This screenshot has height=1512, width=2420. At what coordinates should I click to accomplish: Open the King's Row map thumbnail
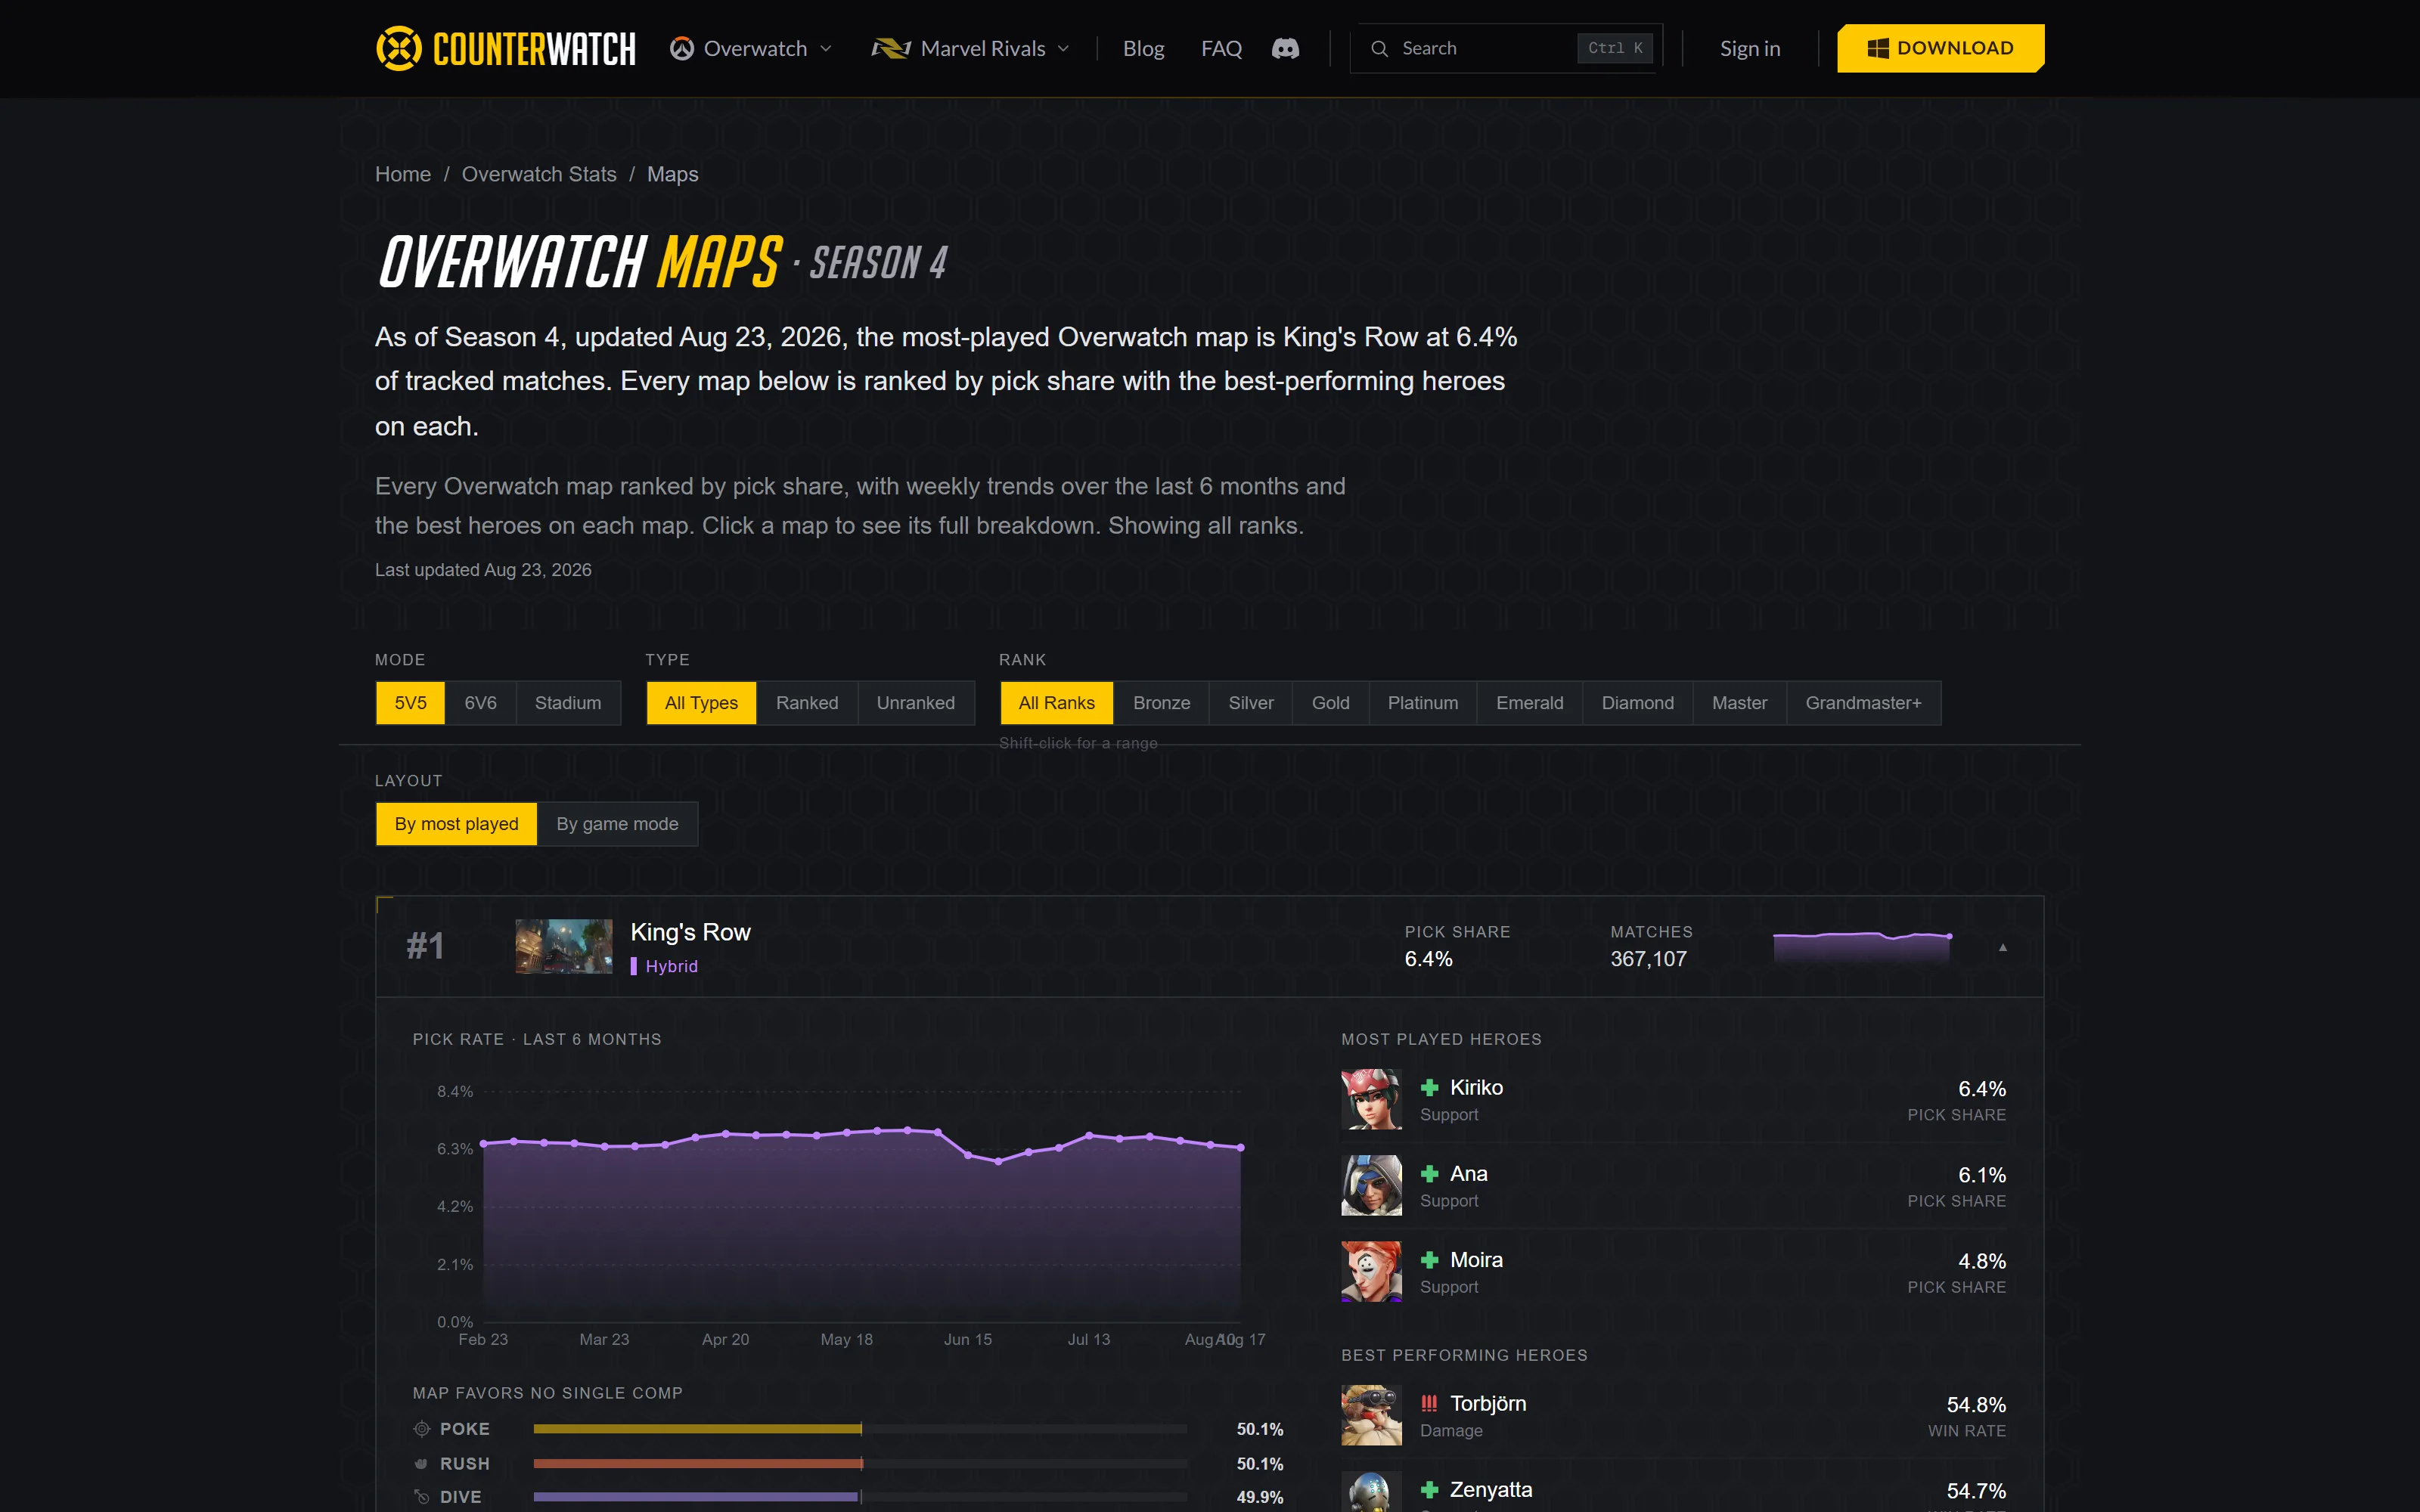coord(564,946)
